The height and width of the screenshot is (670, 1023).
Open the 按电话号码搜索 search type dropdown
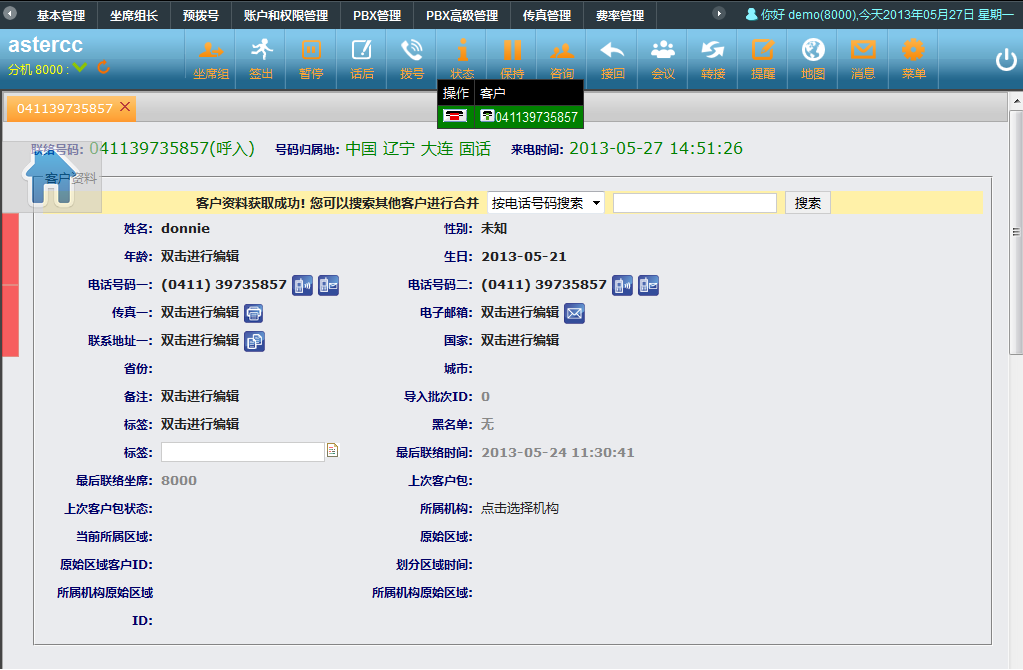pos(545,203)
